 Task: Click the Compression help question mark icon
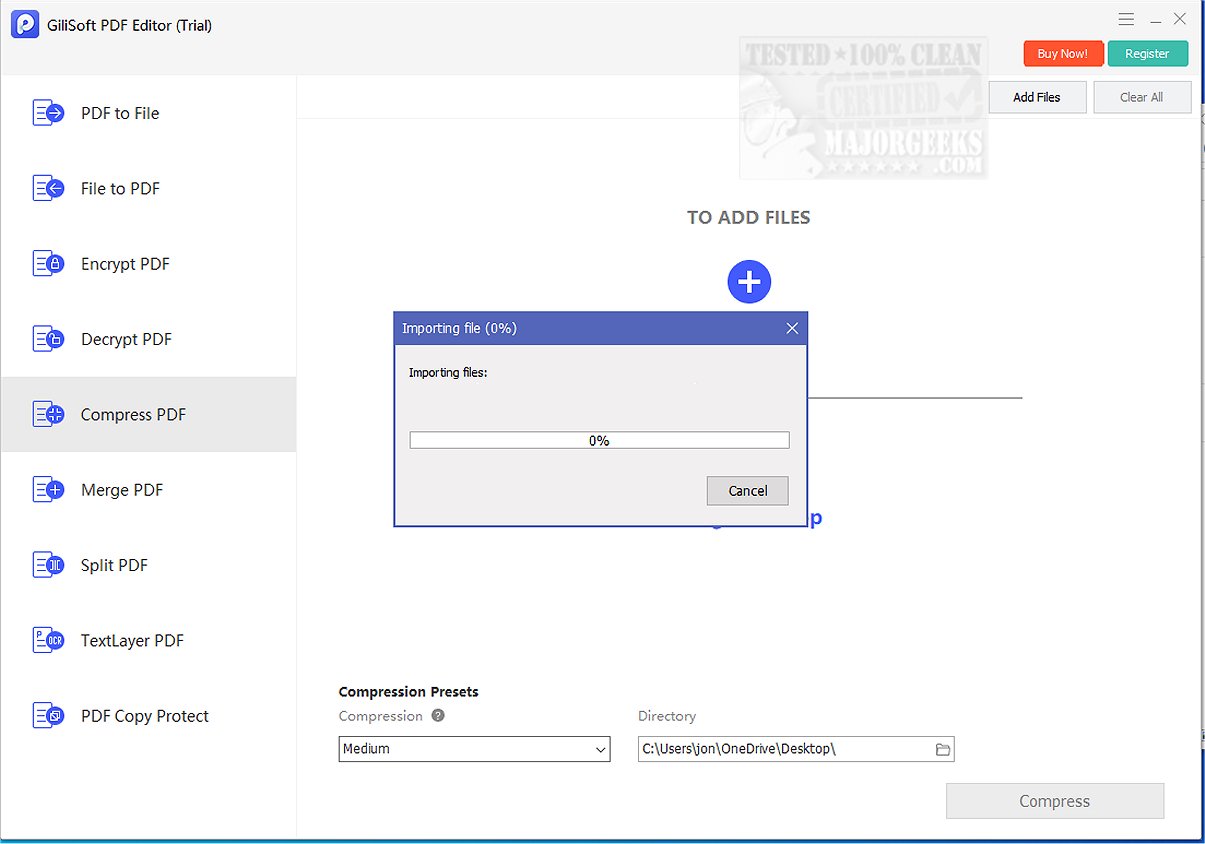coord(437,716)
